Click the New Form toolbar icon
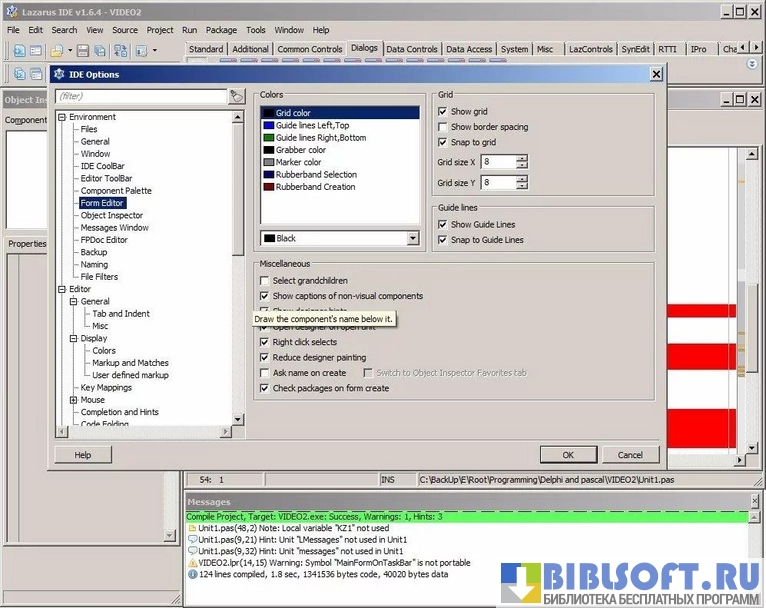The image size is (766, 608). (x=34, y=50)
